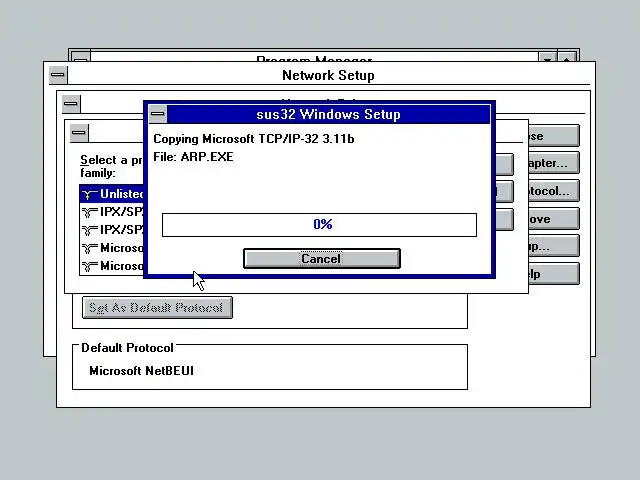Click the Network Setup title bar
The height and width of the screenshot is (480, 640).
[329, 75]
